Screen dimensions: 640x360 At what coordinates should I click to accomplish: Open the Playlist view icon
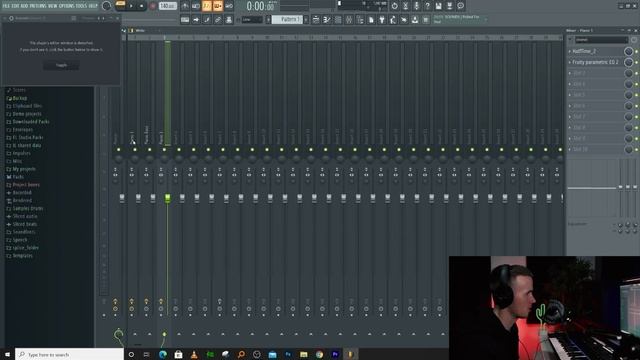316,20
